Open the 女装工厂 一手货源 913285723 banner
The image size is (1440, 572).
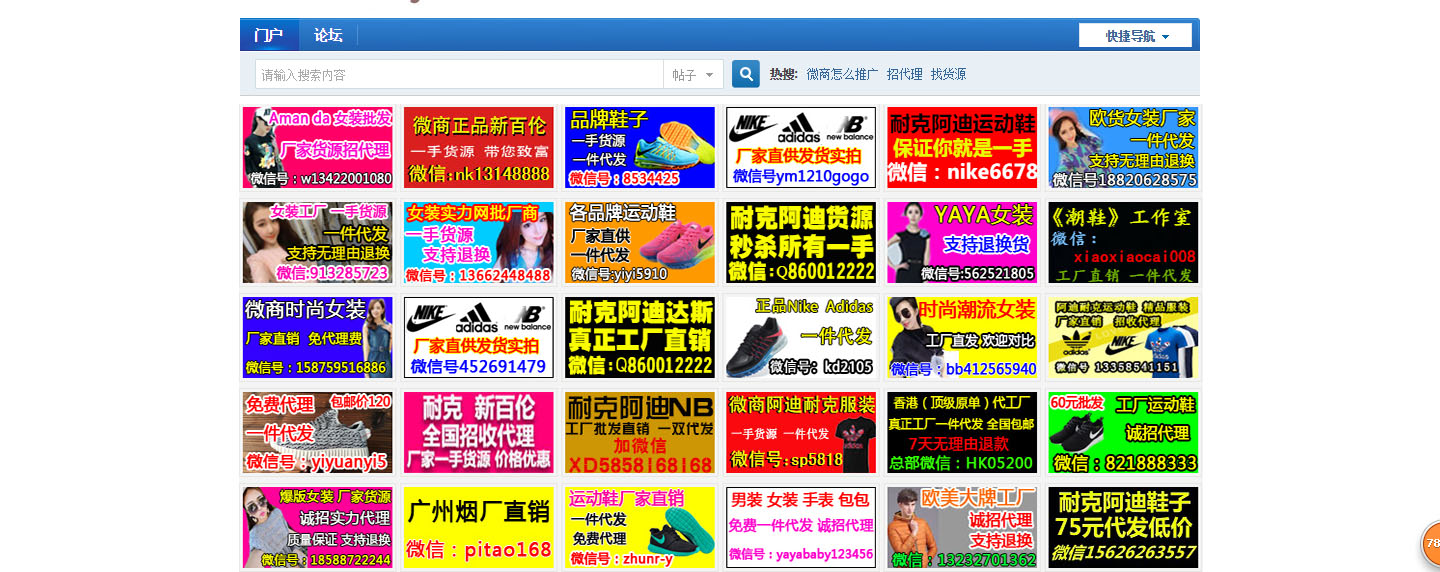coord(318,243)
